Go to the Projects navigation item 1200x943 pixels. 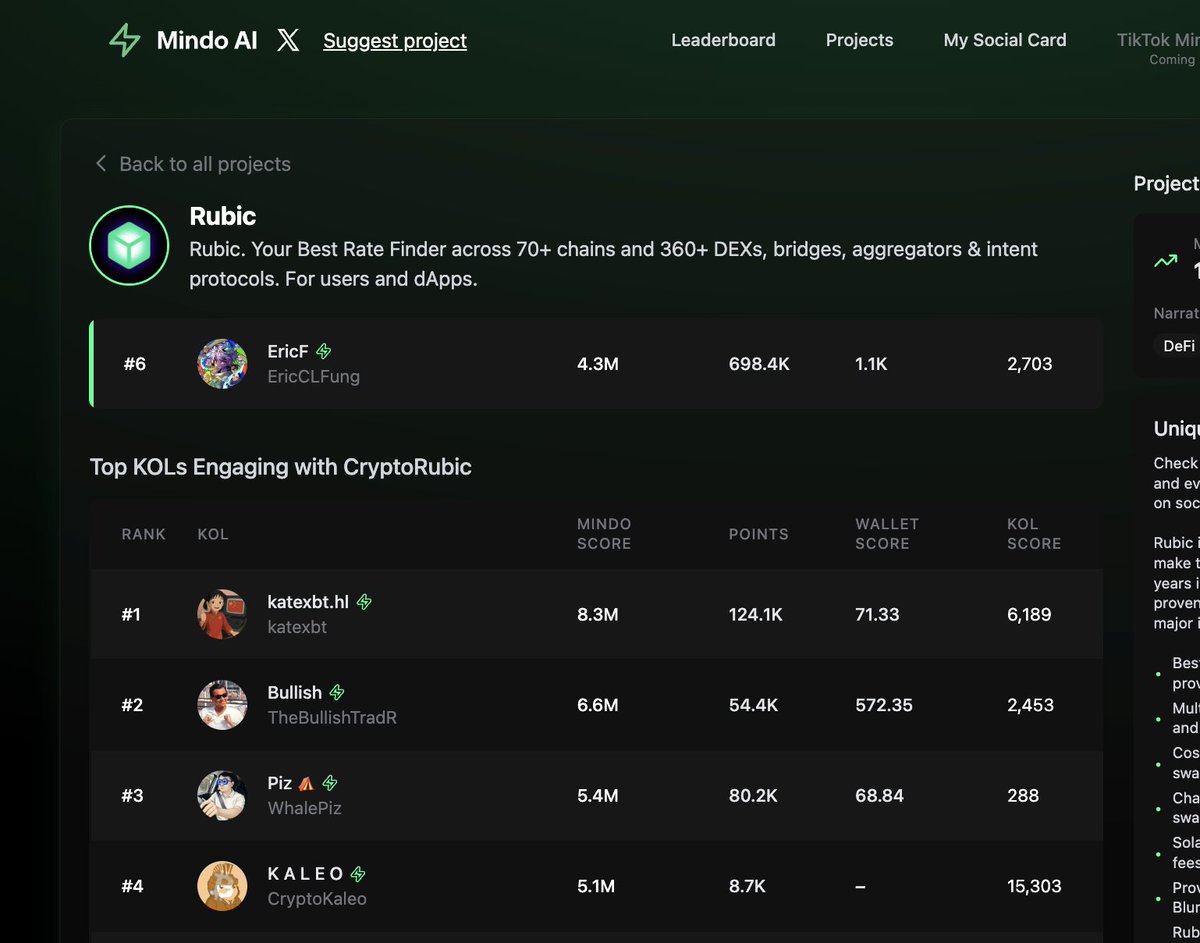coord(859,40)
